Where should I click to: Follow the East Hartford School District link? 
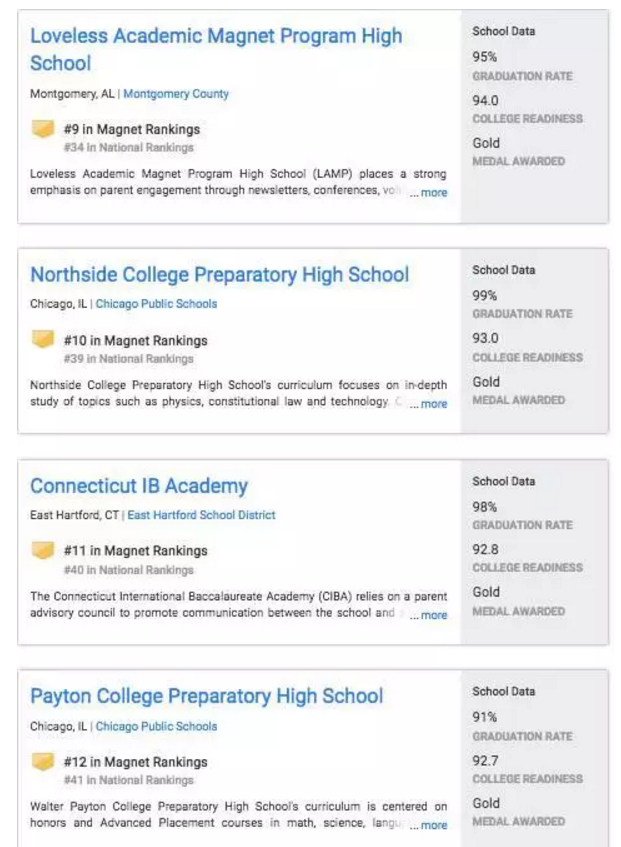pos(201,515)
